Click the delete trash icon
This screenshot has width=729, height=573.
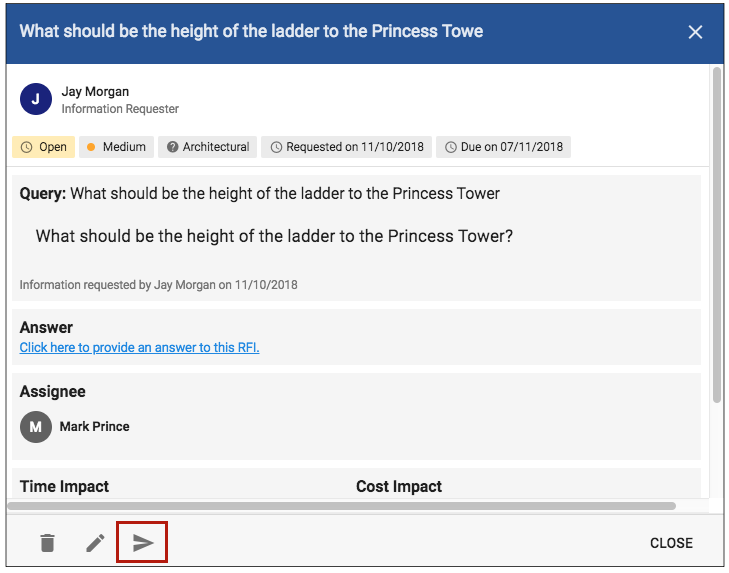[x=47, y=543]
